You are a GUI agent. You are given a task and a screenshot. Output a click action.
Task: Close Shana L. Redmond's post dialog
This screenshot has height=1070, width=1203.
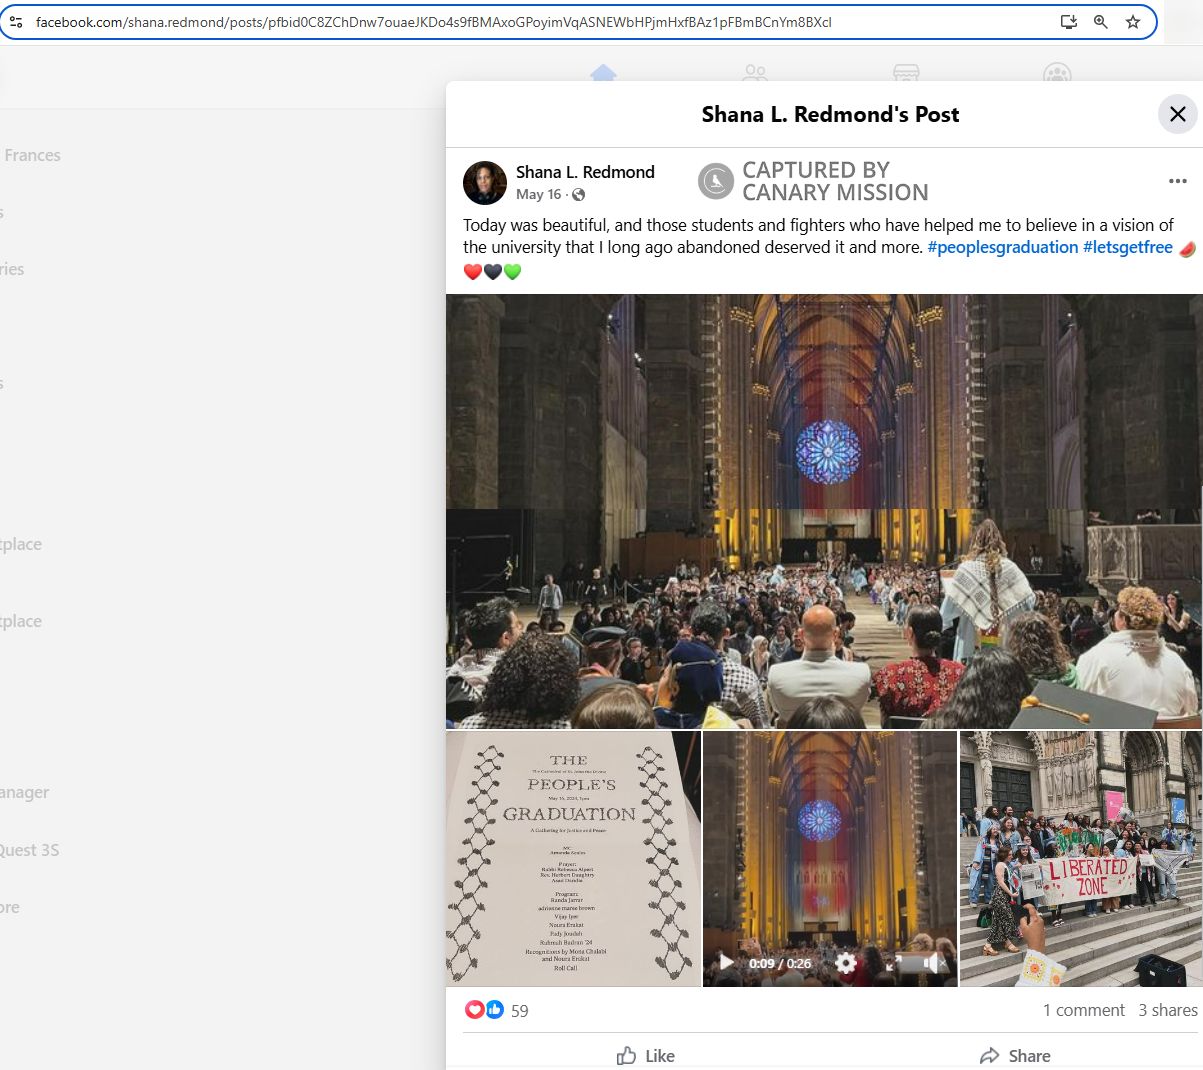1177,114
